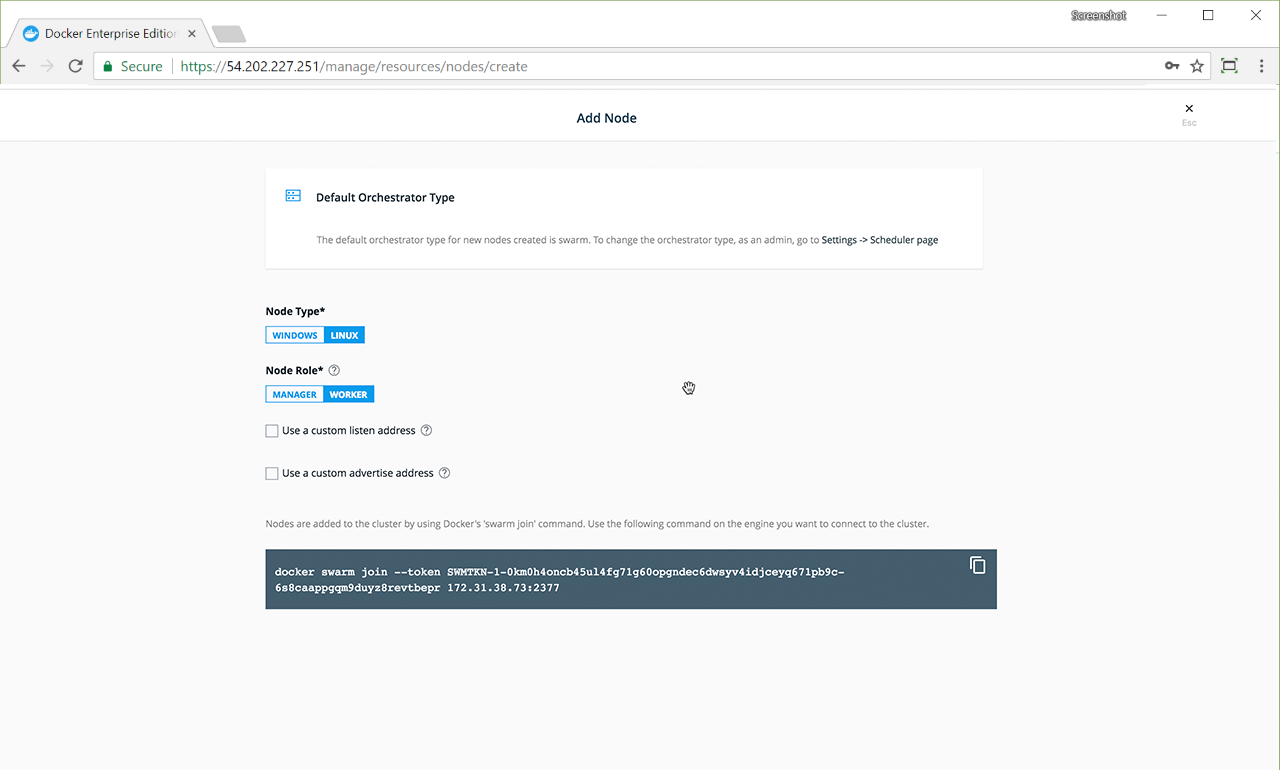Screen dimensions: 1280x770
Task: Copy the swarm join command to clipboard
Action: coord(977,566)
